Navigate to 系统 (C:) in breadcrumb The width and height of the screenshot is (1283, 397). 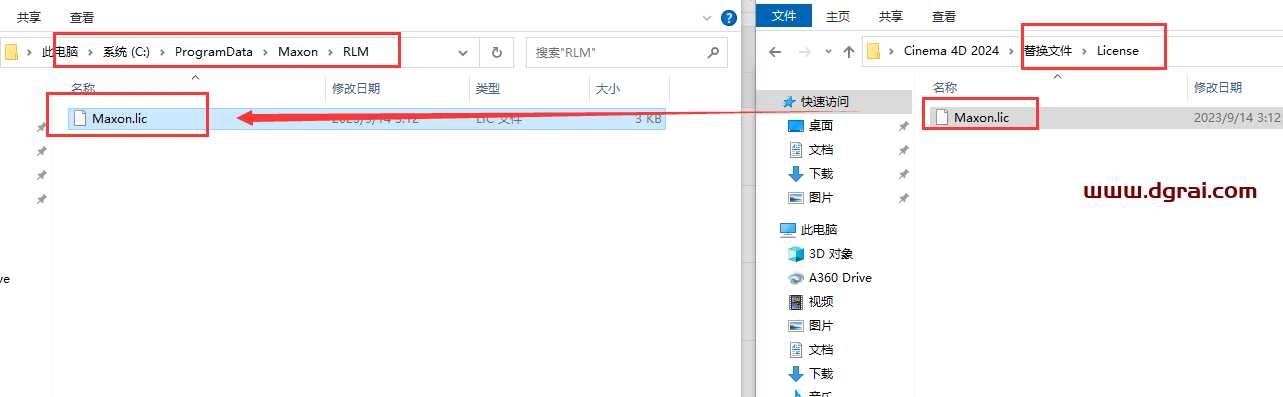(x=126, y=51)
